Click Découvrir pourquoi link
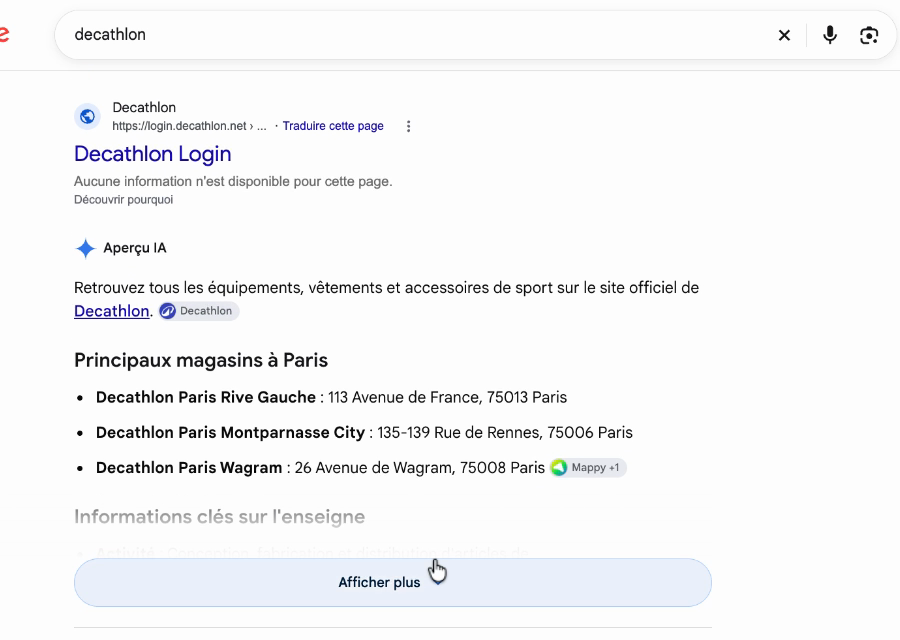900x640 pixels. click(123, 200)
